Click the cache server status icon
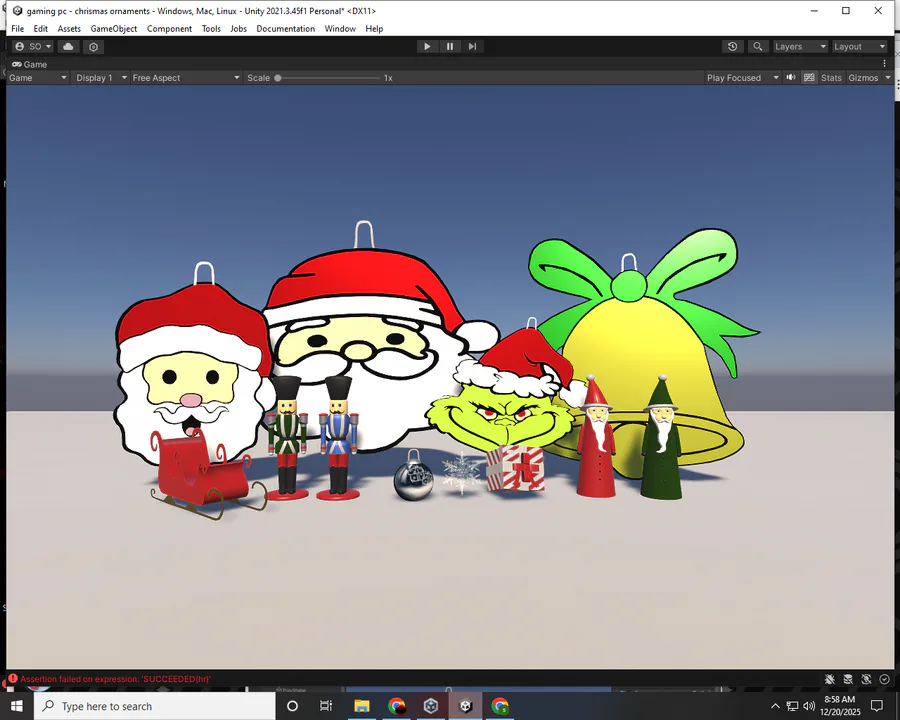 tap(848, 679)
